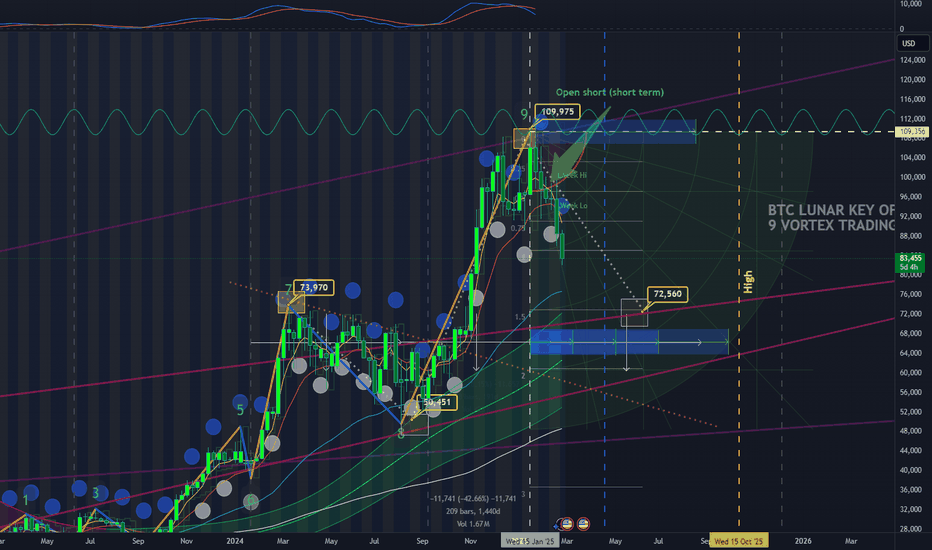This screenshot has width=932, height=550.
Task: Select the '−11,741 (−42.66%)' price range text
Action: [460, 499]
